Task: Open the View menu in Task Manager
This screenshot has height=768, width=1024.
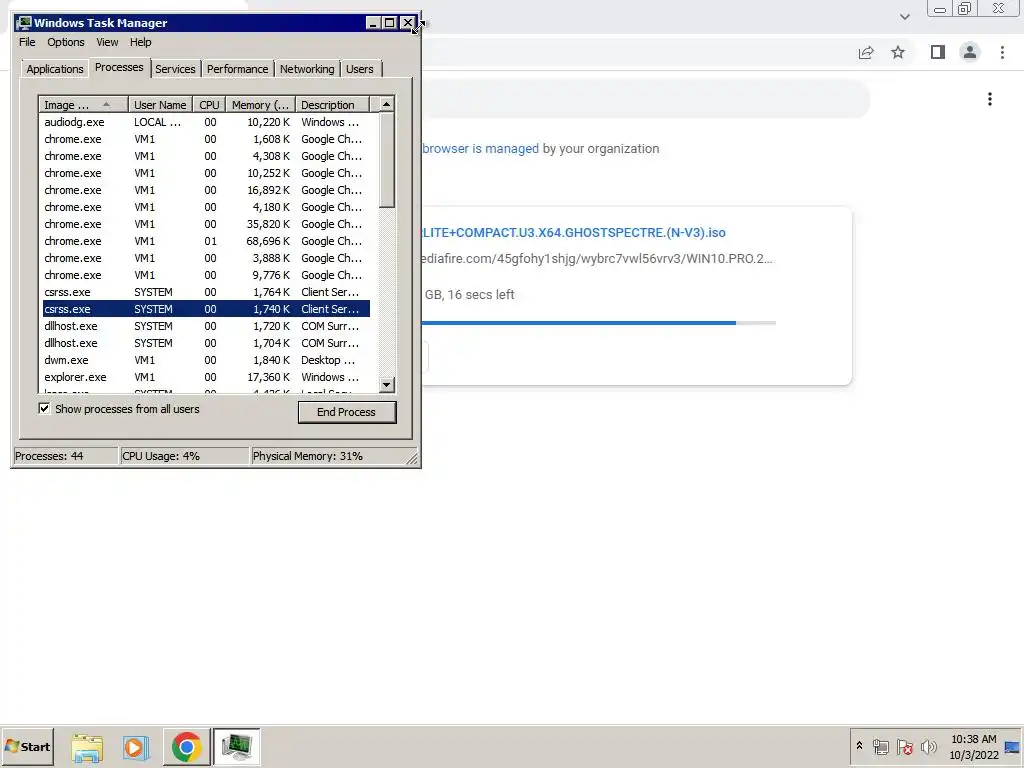Action: click(107, 42)
